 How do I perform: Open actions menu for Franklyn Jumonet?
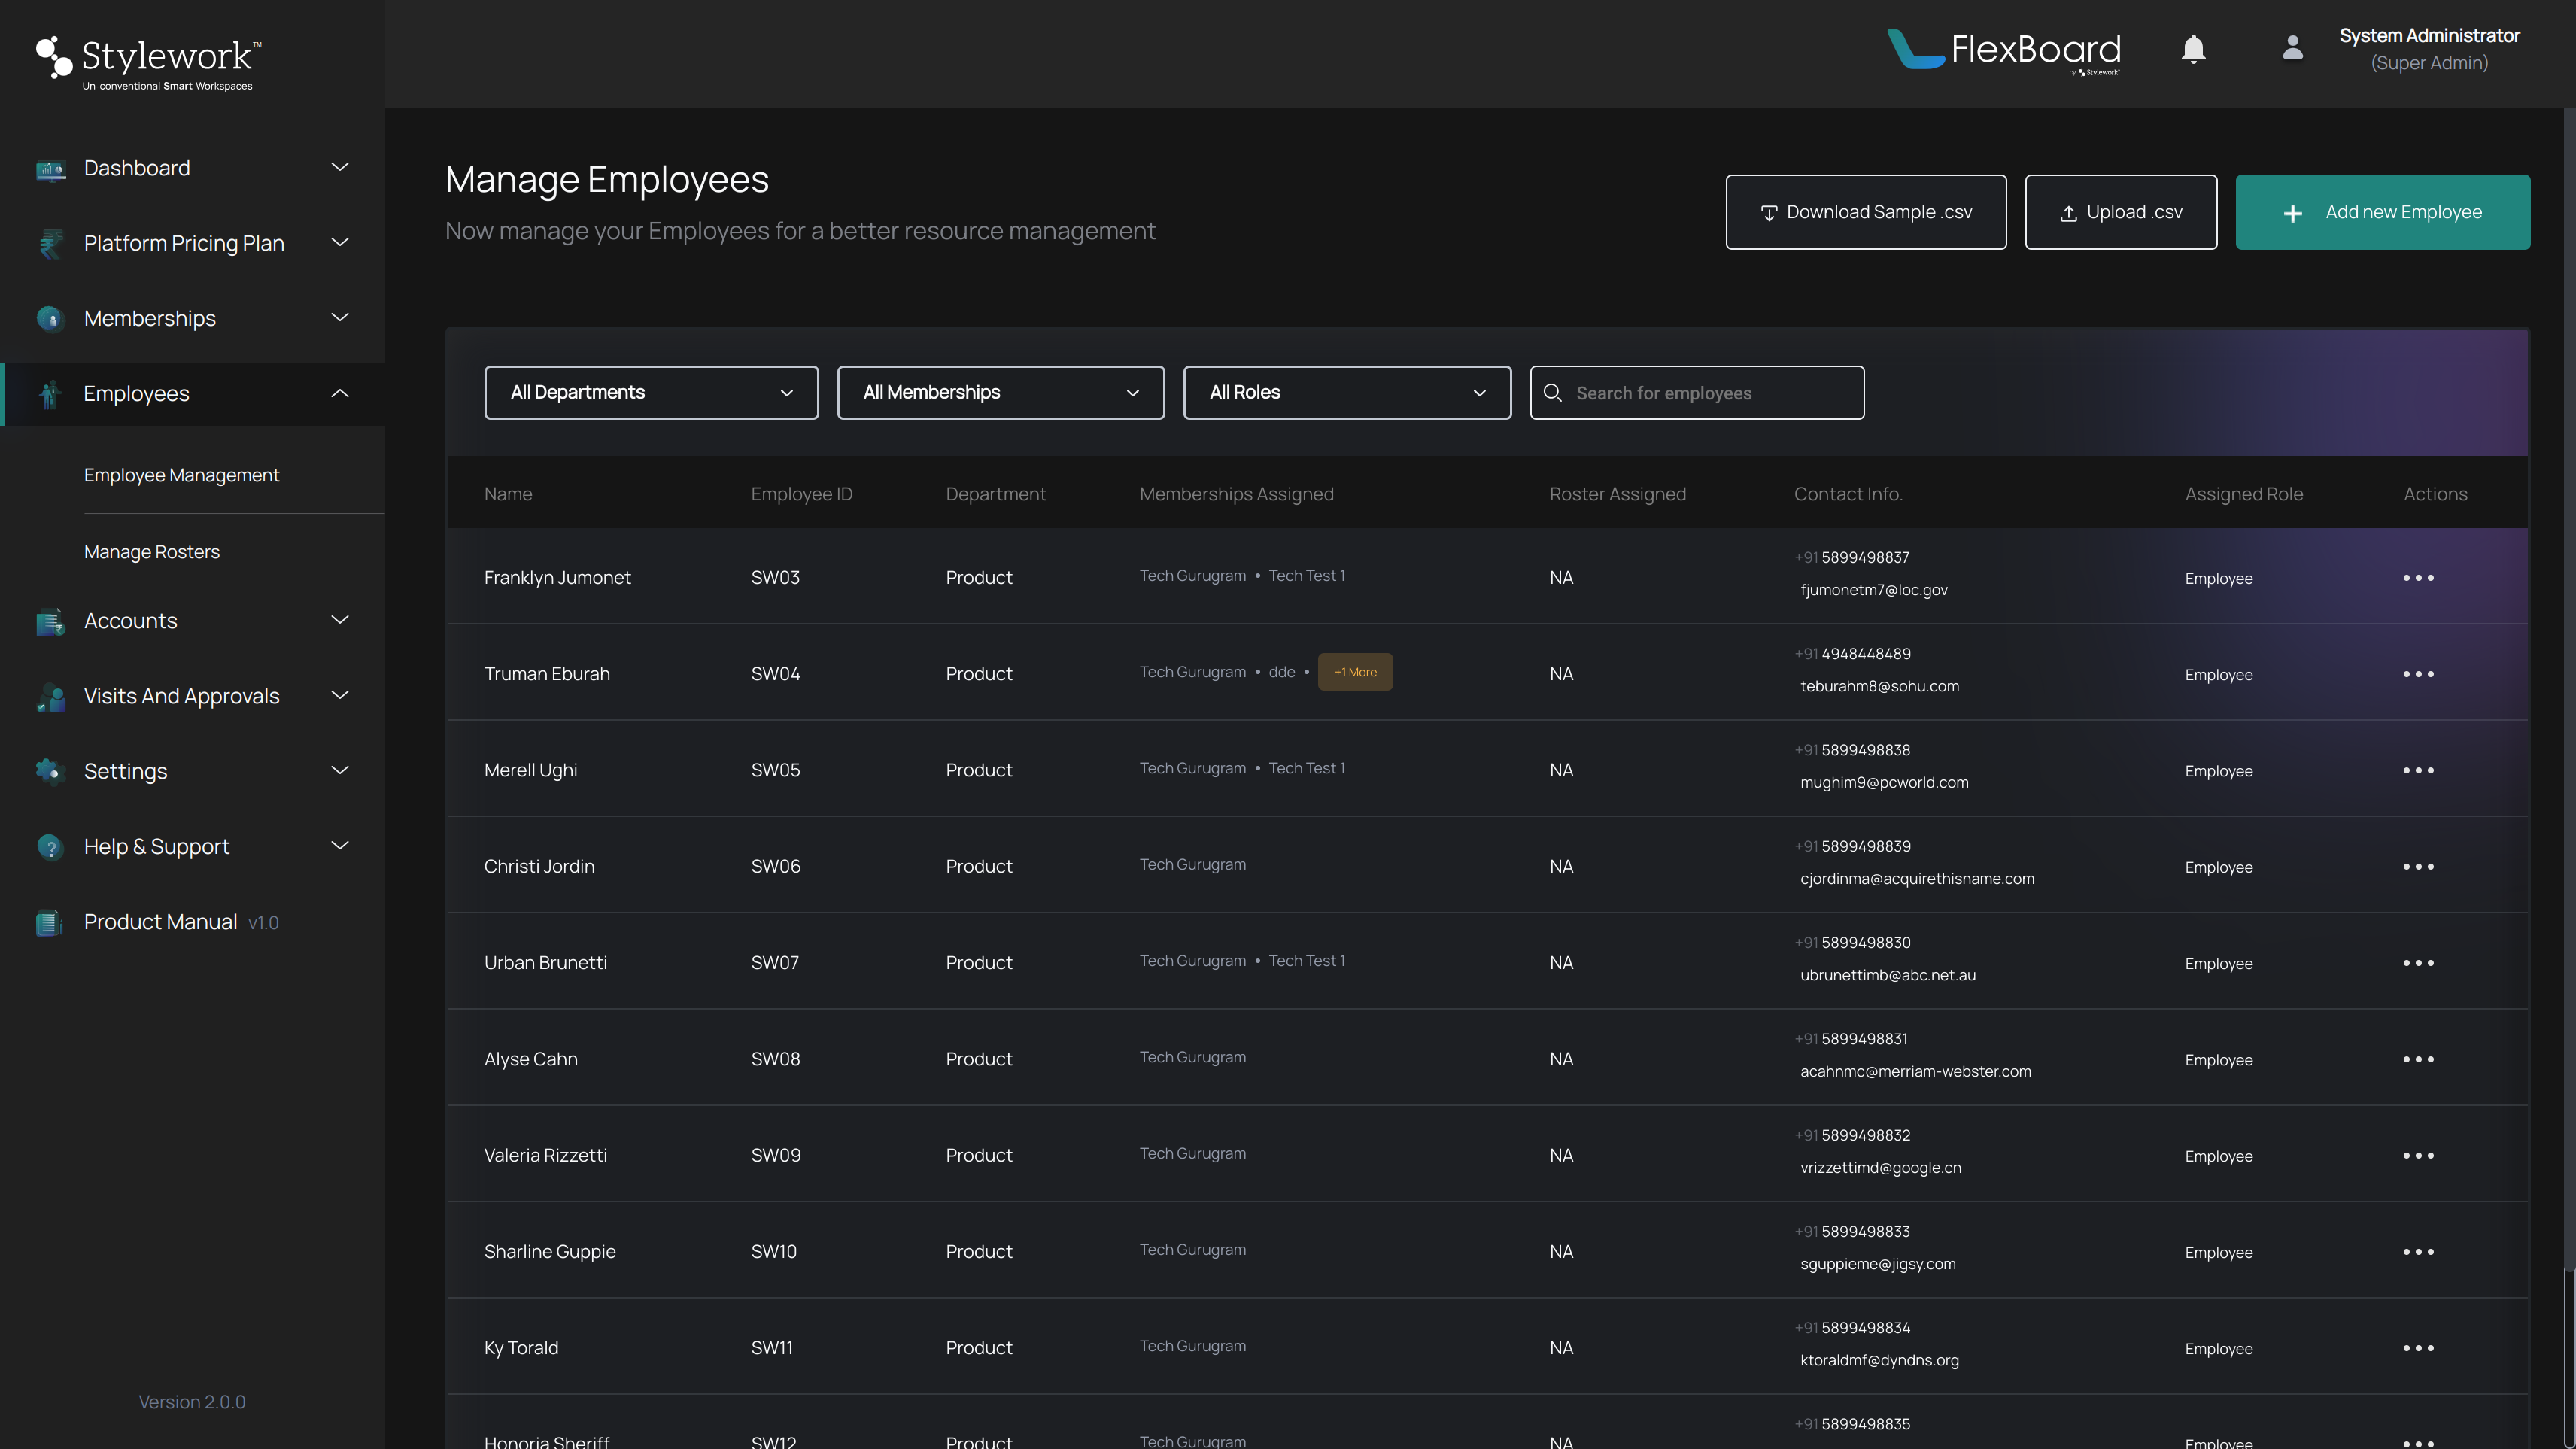2418,578
